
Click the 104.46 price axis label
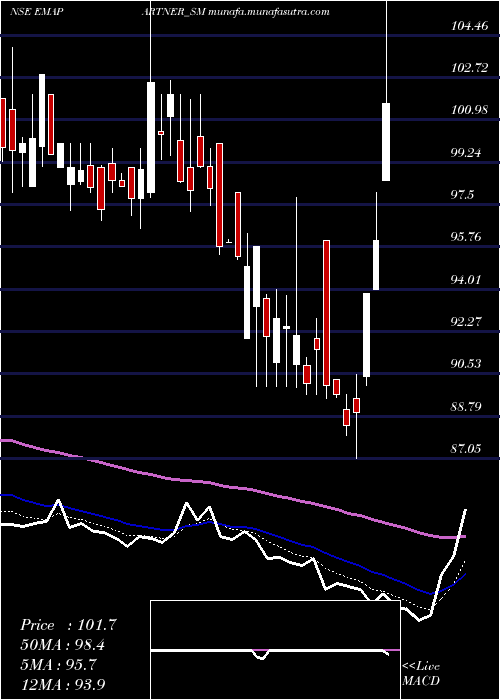[x=469, y=26]
